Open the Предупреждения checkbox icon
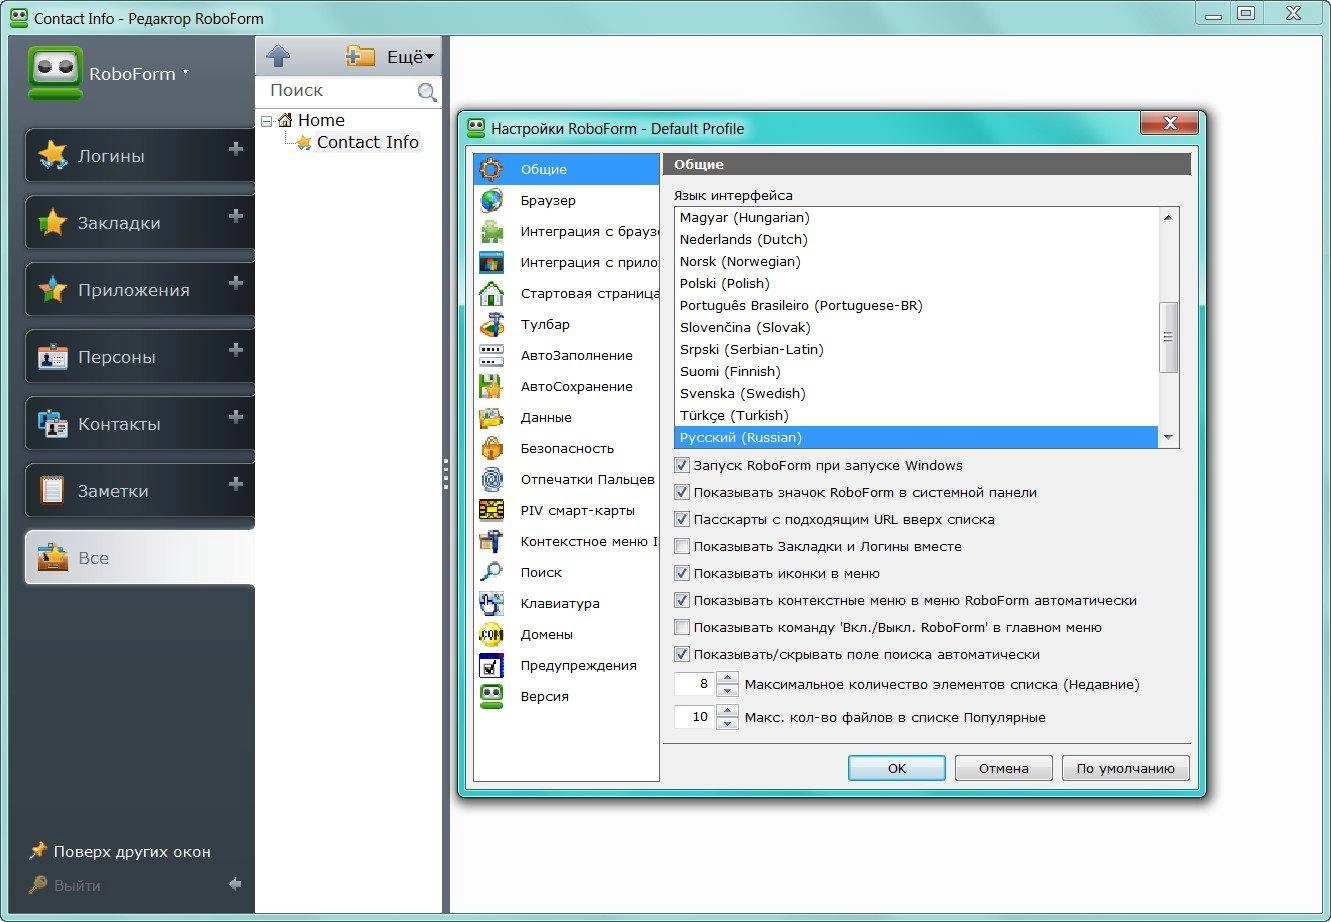1331x922 pixels. pos(491,665)
